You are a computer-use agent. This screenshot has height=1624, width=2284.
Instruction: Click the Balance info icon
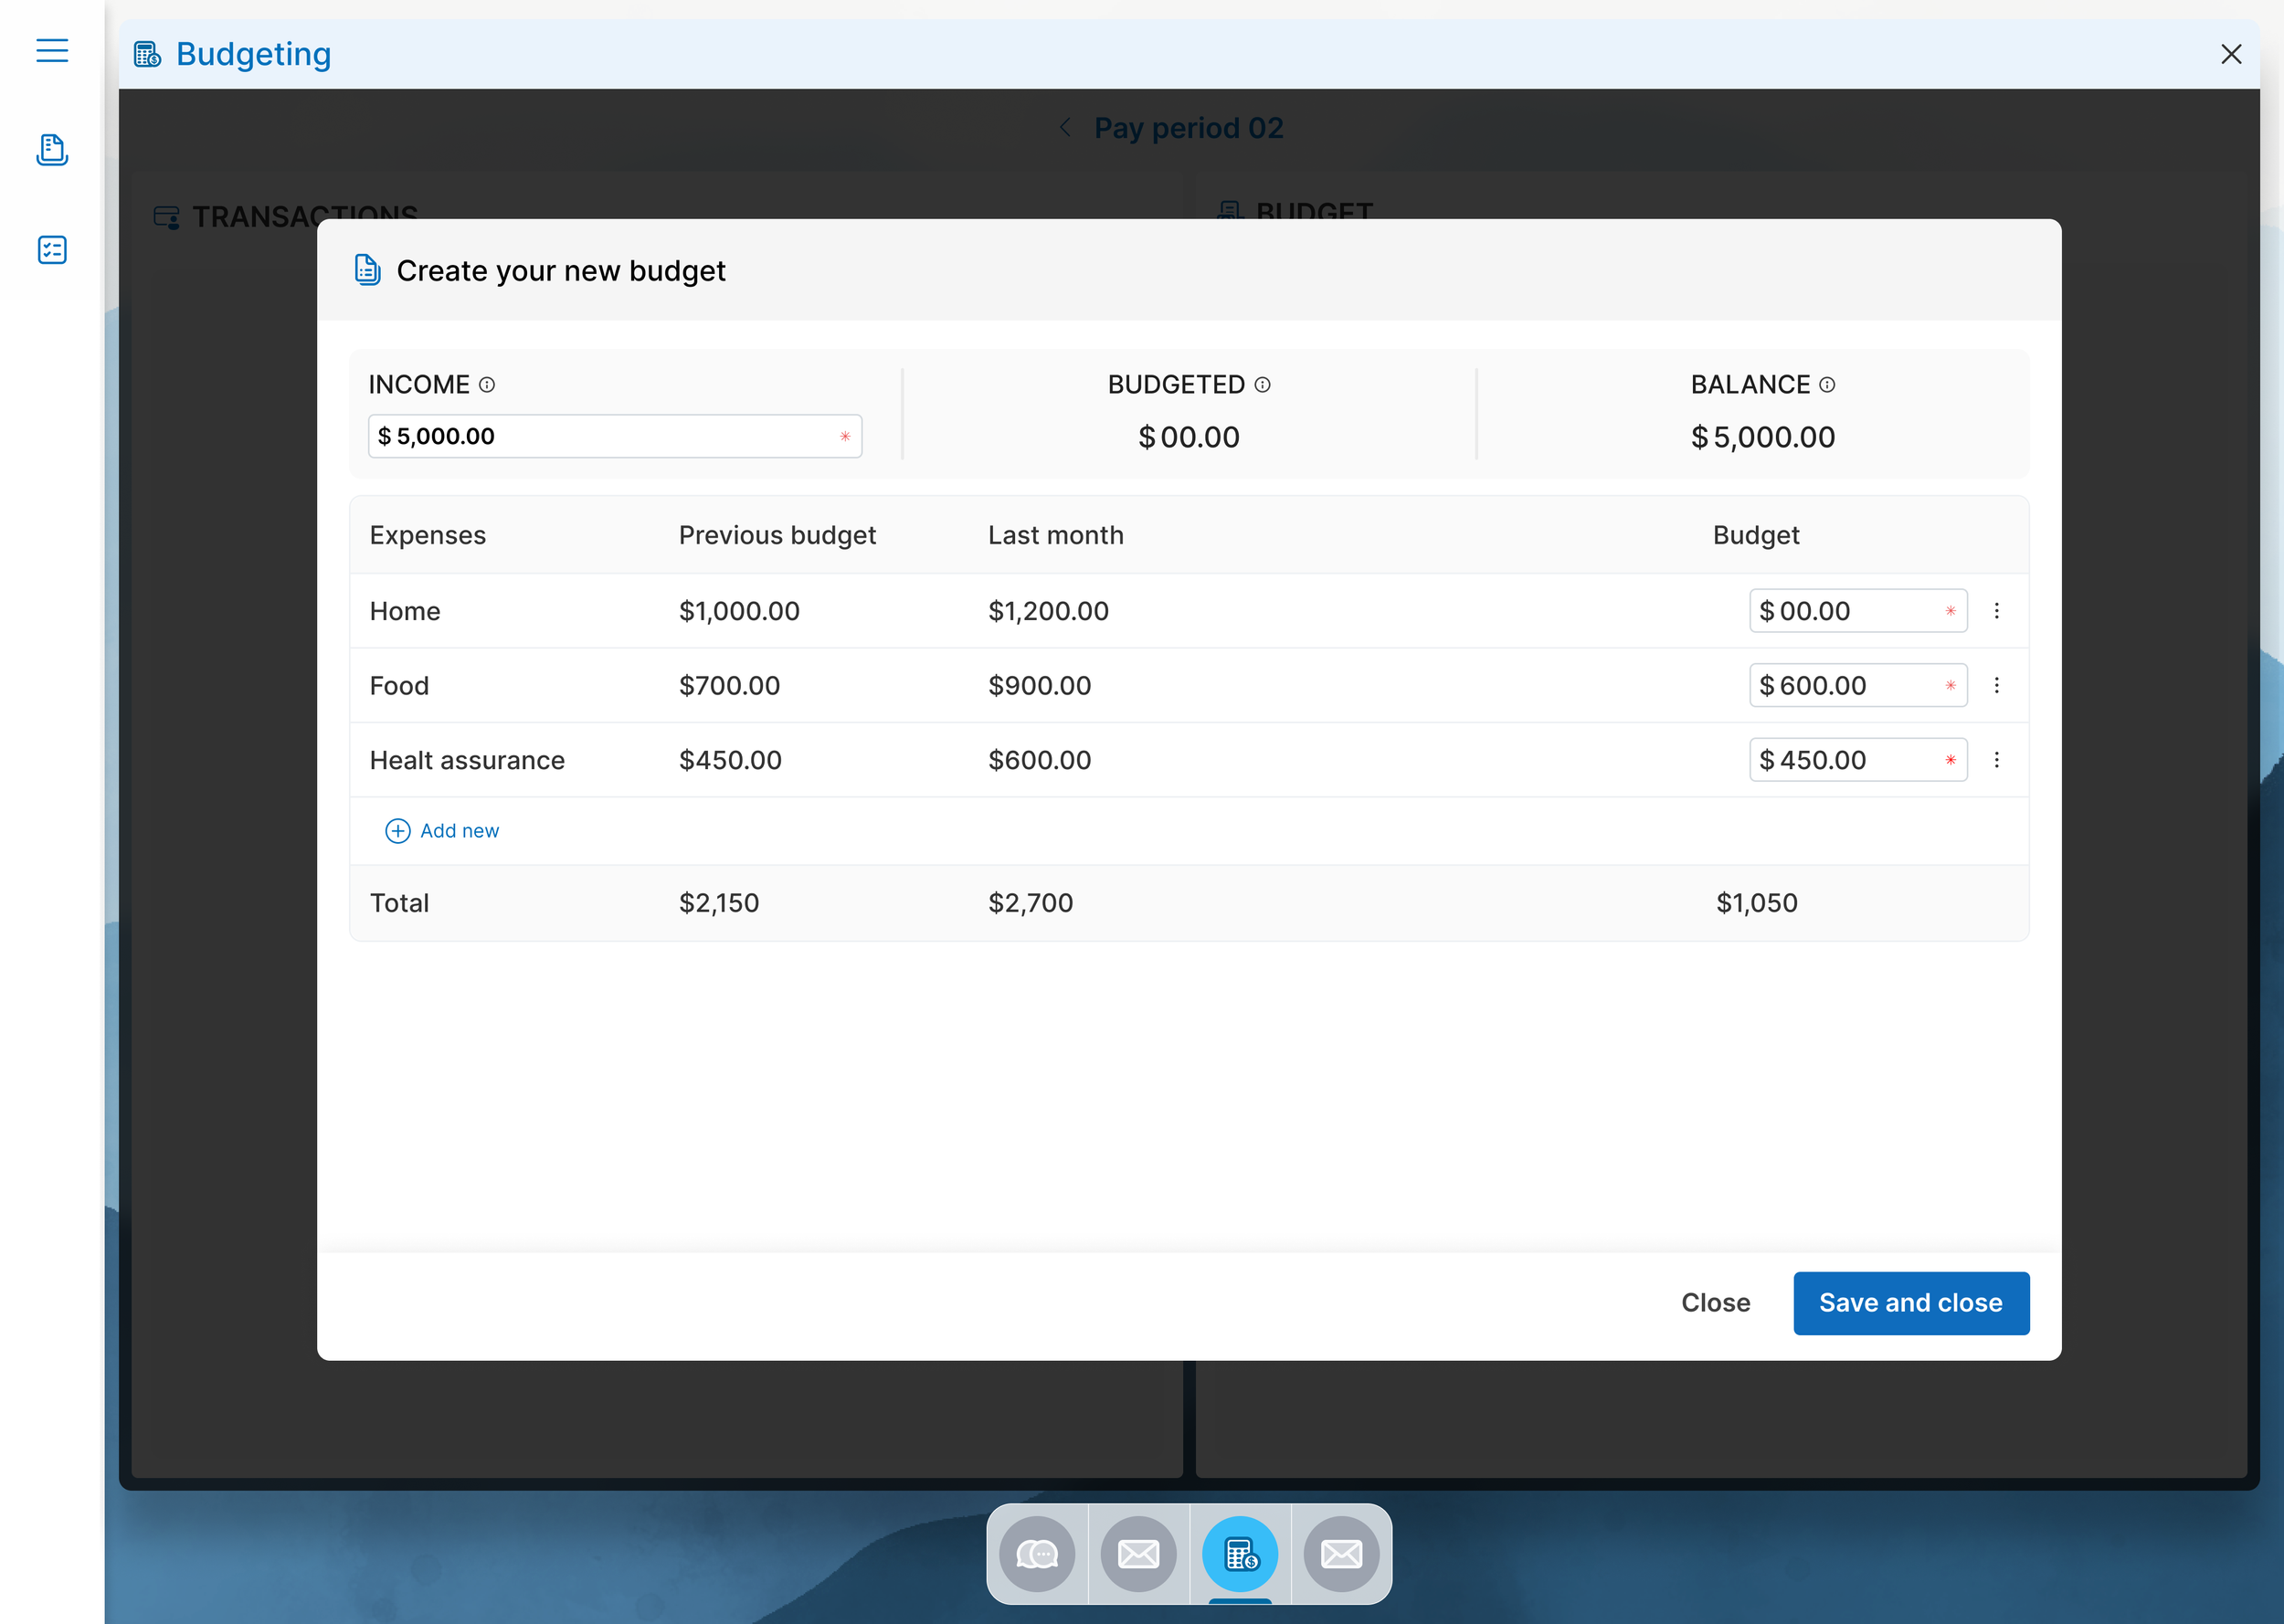[1827, 385]
